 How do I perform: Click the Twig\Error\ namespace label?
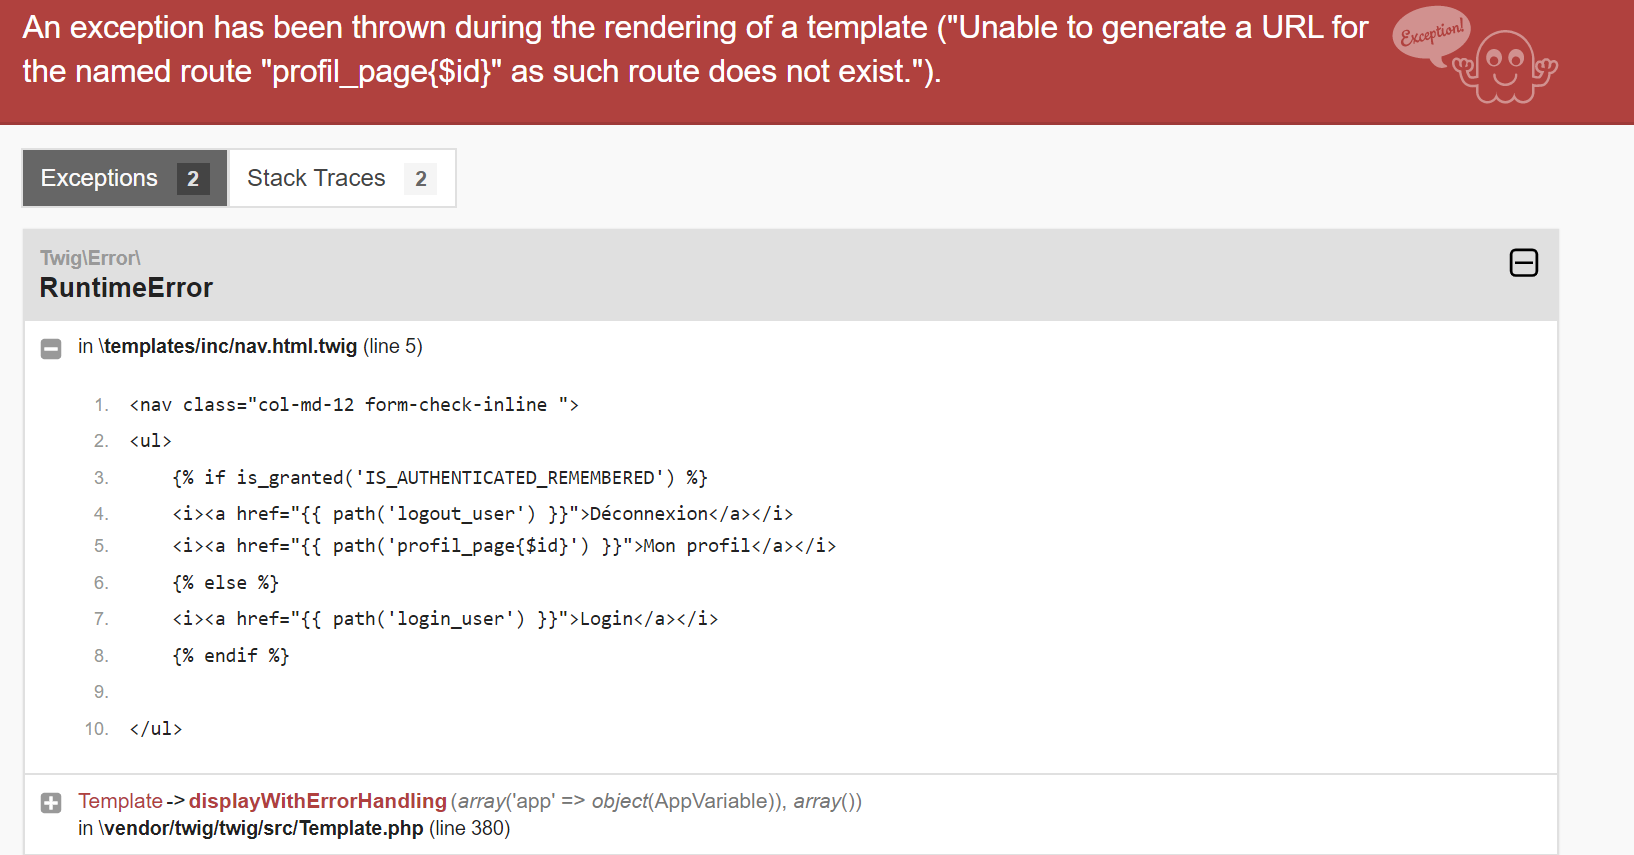pyautogui.click(x=90, y=258)
